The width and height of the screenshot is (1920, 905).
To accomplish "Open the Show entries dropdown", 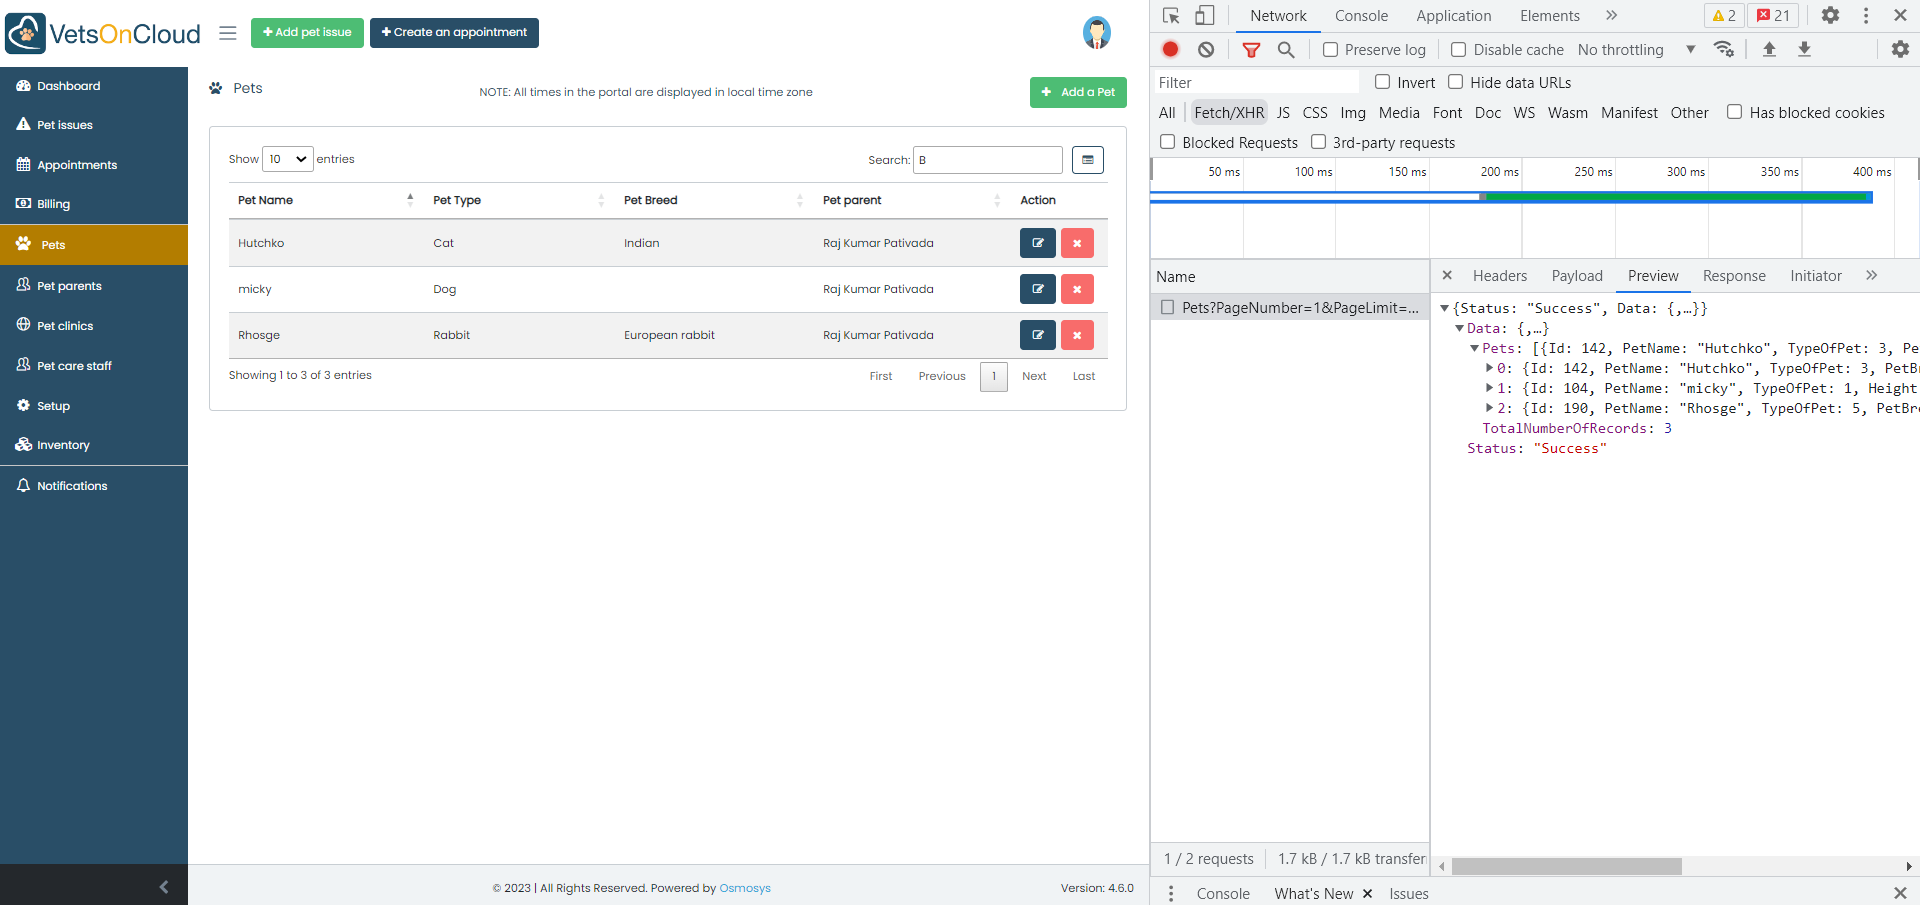I will [x=287, y=159].
